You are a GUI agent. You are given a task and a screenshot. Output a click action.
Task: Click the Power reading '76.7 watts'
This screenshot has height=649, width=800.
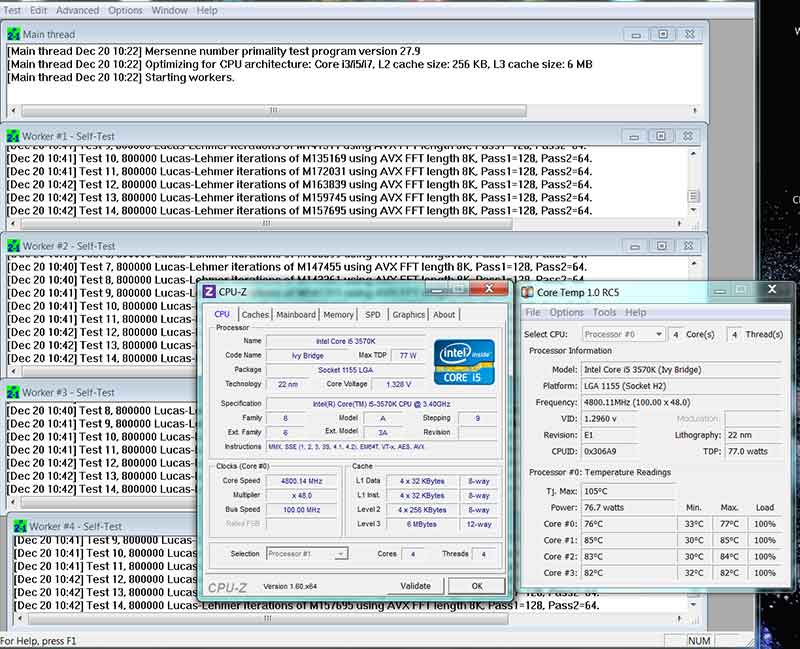(x=629, y=508)
